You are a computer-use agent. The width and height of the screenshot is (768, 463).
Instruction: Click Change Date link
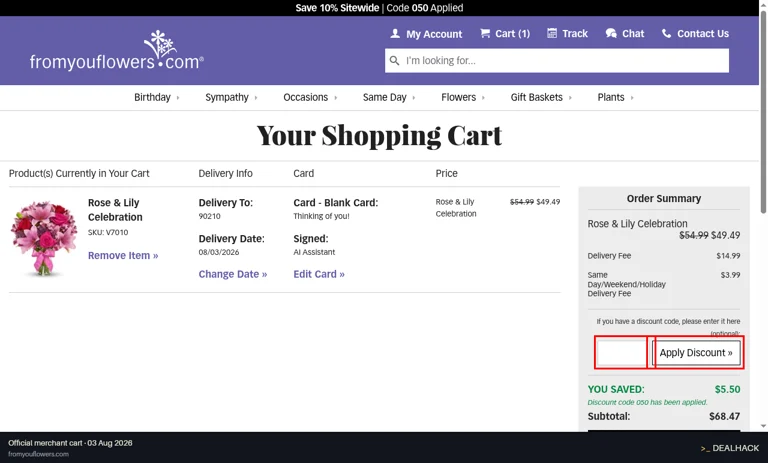coord(233,274)
